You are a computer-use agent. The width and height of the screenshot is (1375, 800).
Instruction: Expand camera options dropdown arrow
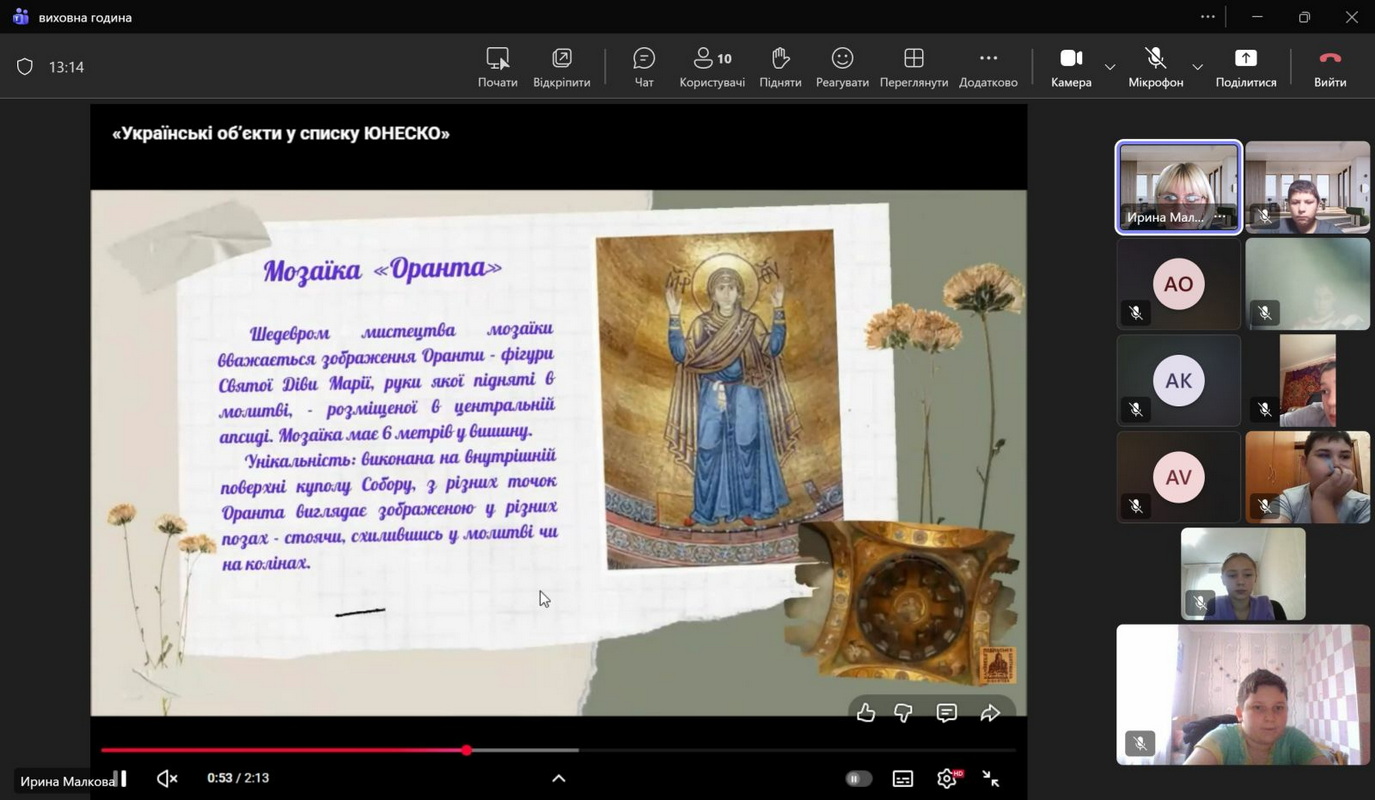point(1110,67)
